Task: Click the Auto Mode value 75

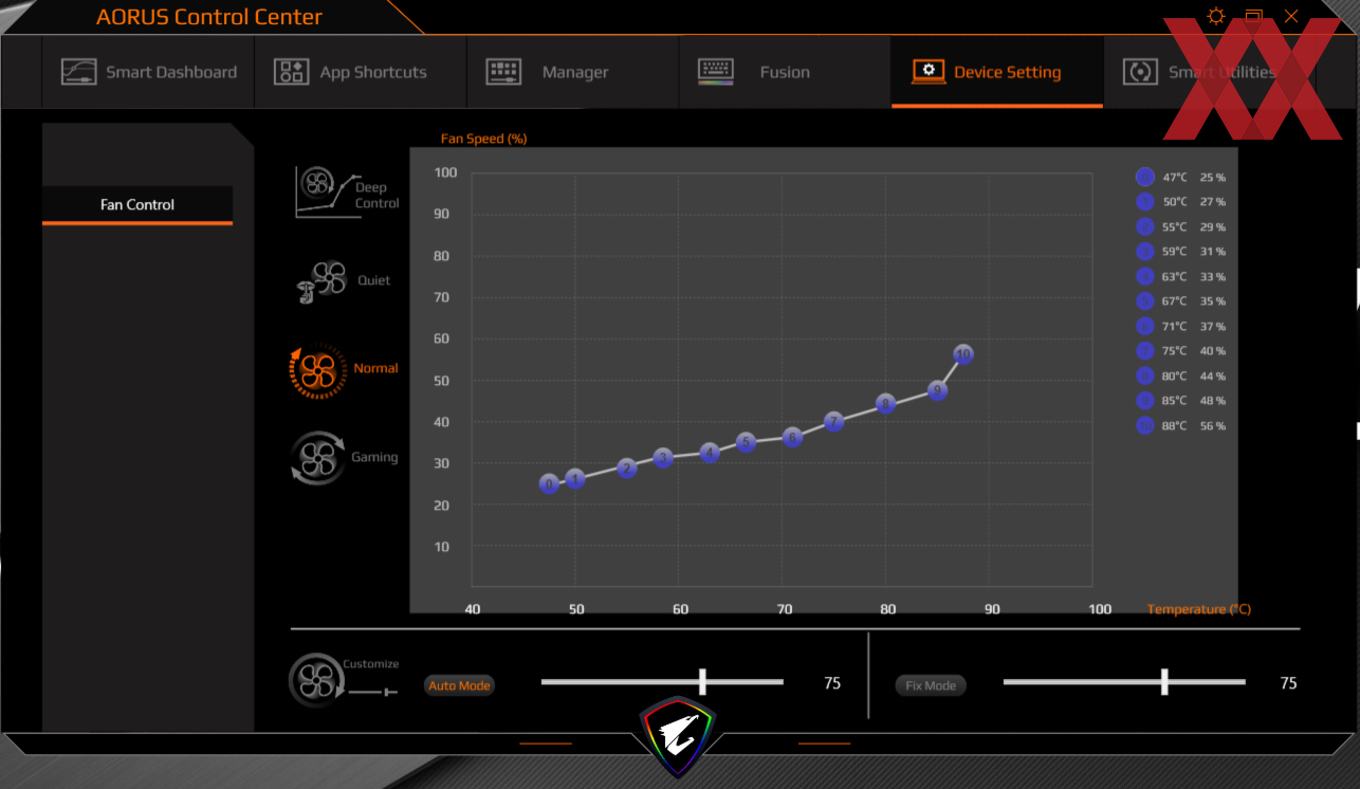Action: (x=832, y=683)
